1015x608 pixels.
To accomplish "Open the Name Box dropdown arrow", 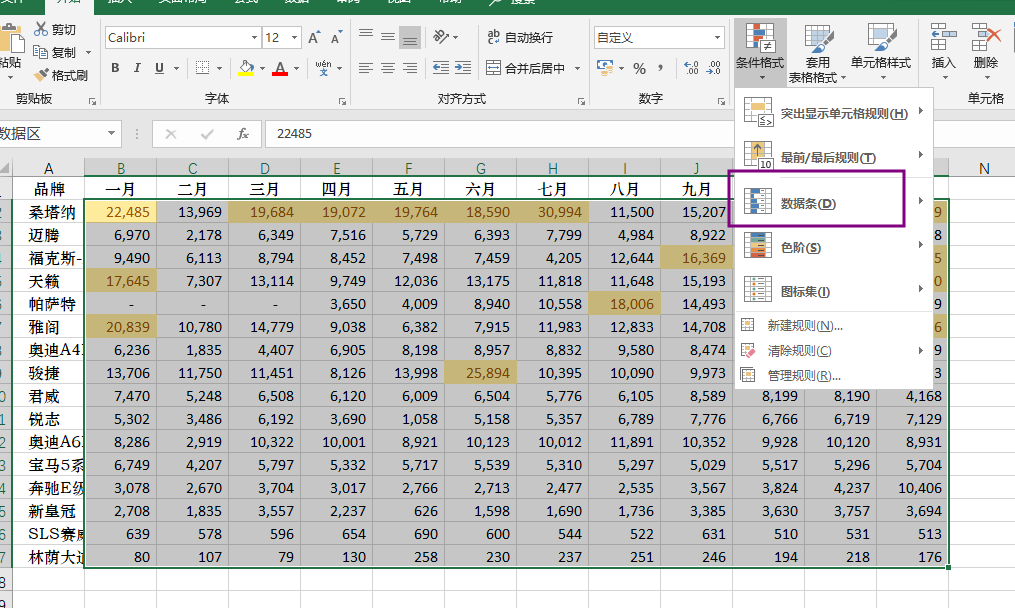I will [x=111, y=133].
